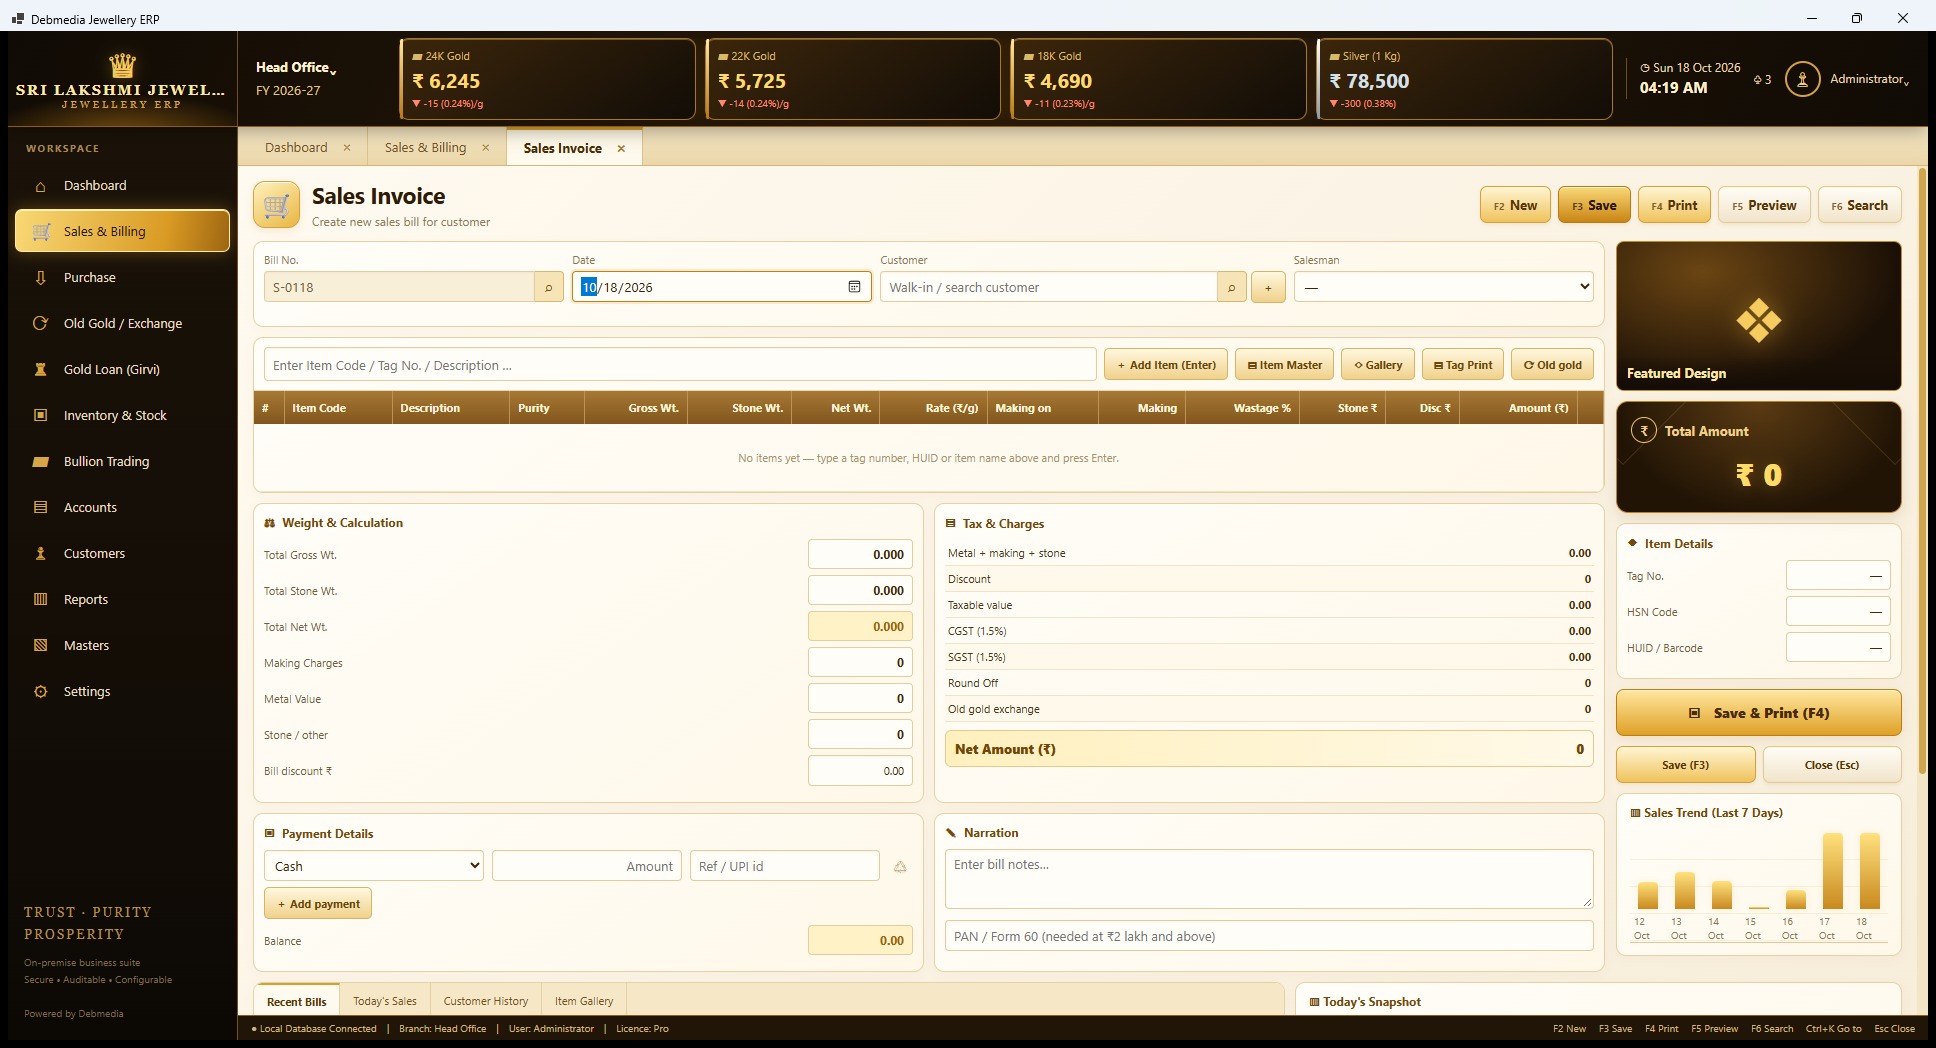Close the Dashboard tab
Image resolution: width=1936 pixels, height=1048 pixels.
[x=347, y=148]
